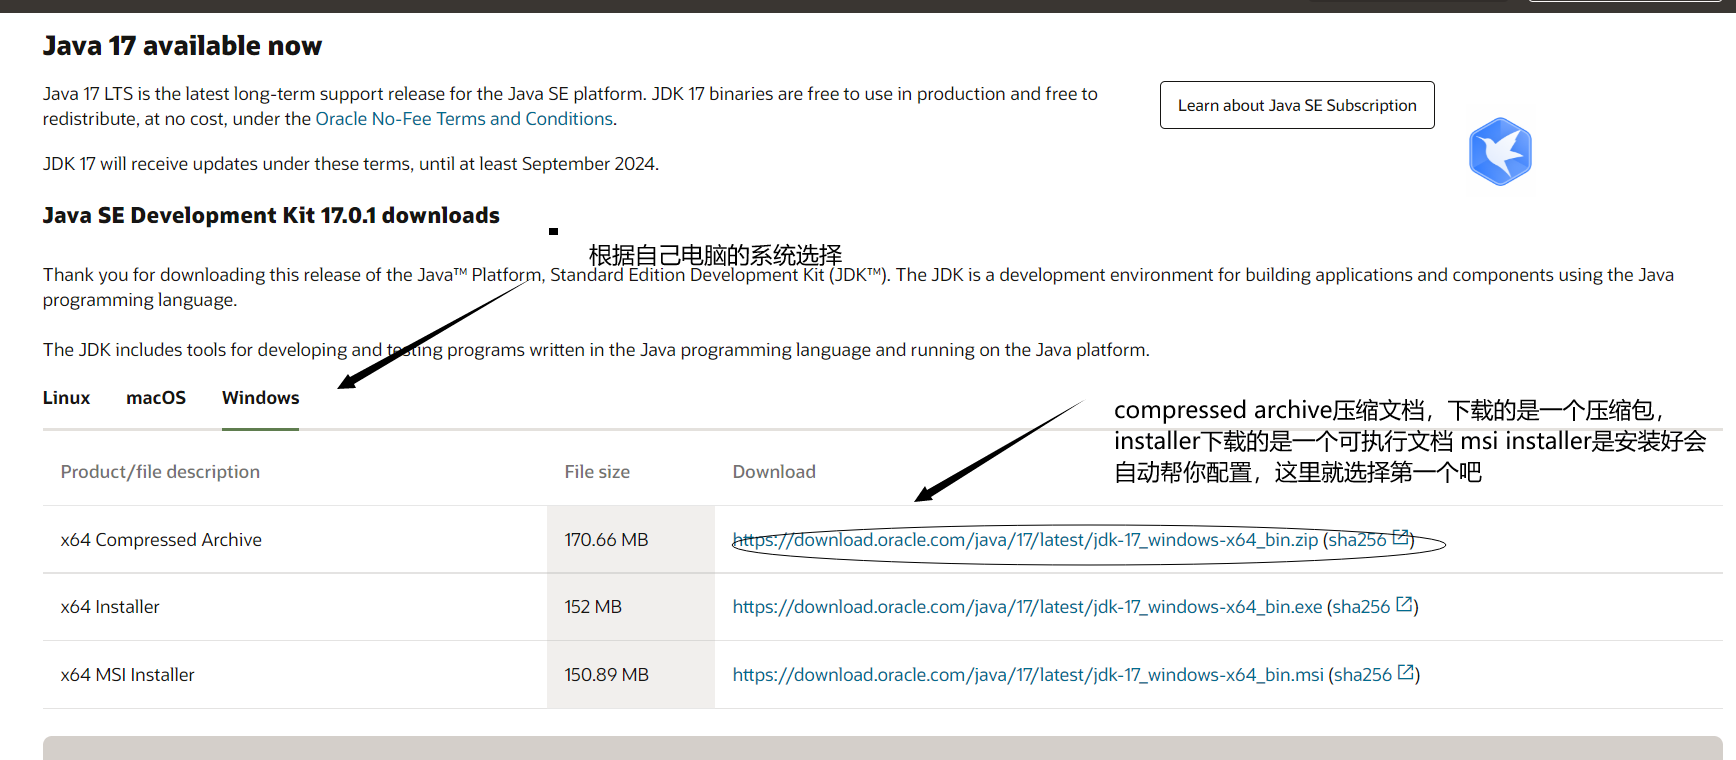Viewport: 1736px width, 760px height.
Task: Open external sha256 icon for windows-x64_bin.zip
Action: click(x=1401, y=538)
